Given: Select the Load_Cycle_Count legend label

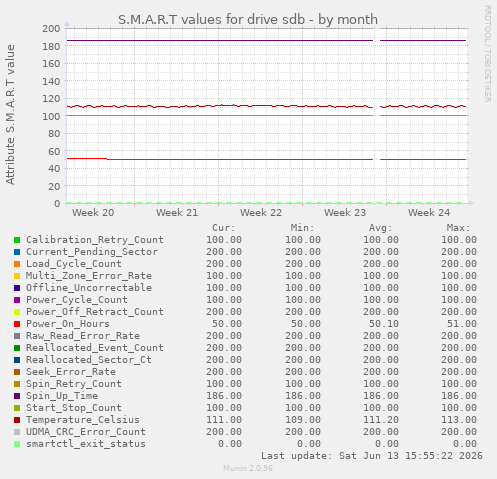Looking at the screenshot, I should pyautogui.click(x=74, y=264).
